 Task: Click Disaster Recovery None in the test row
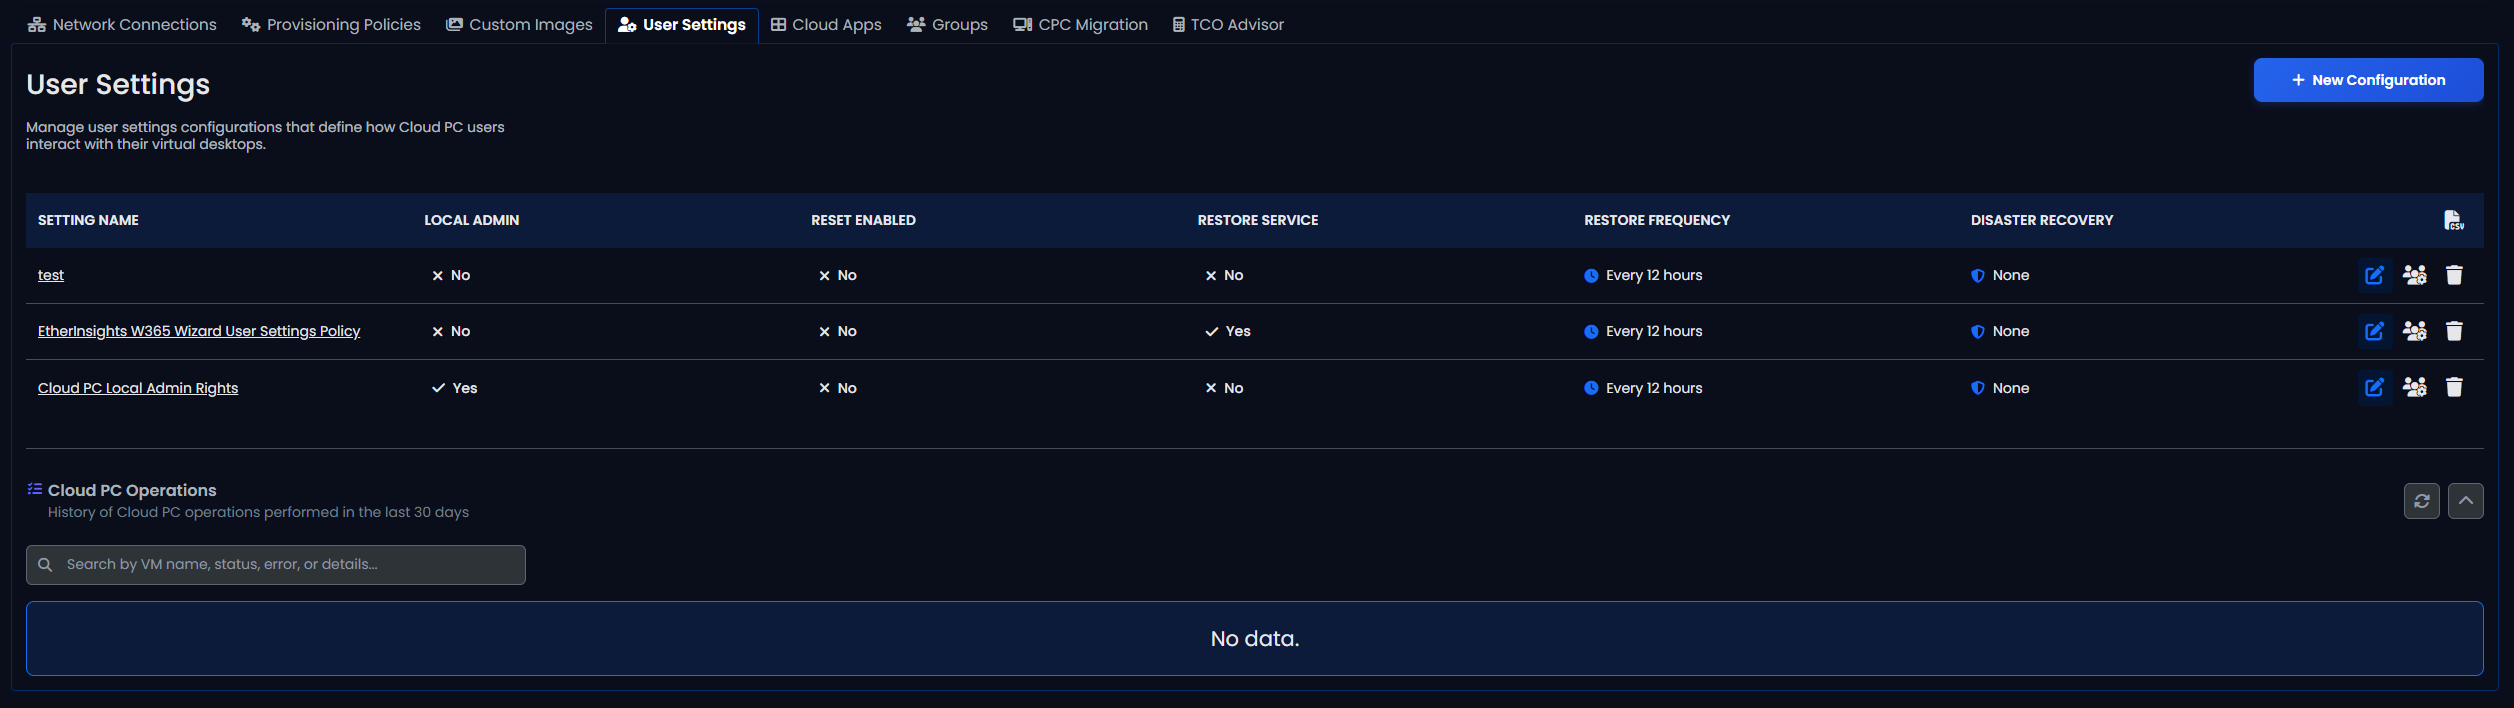click(x=2000, y=275)
